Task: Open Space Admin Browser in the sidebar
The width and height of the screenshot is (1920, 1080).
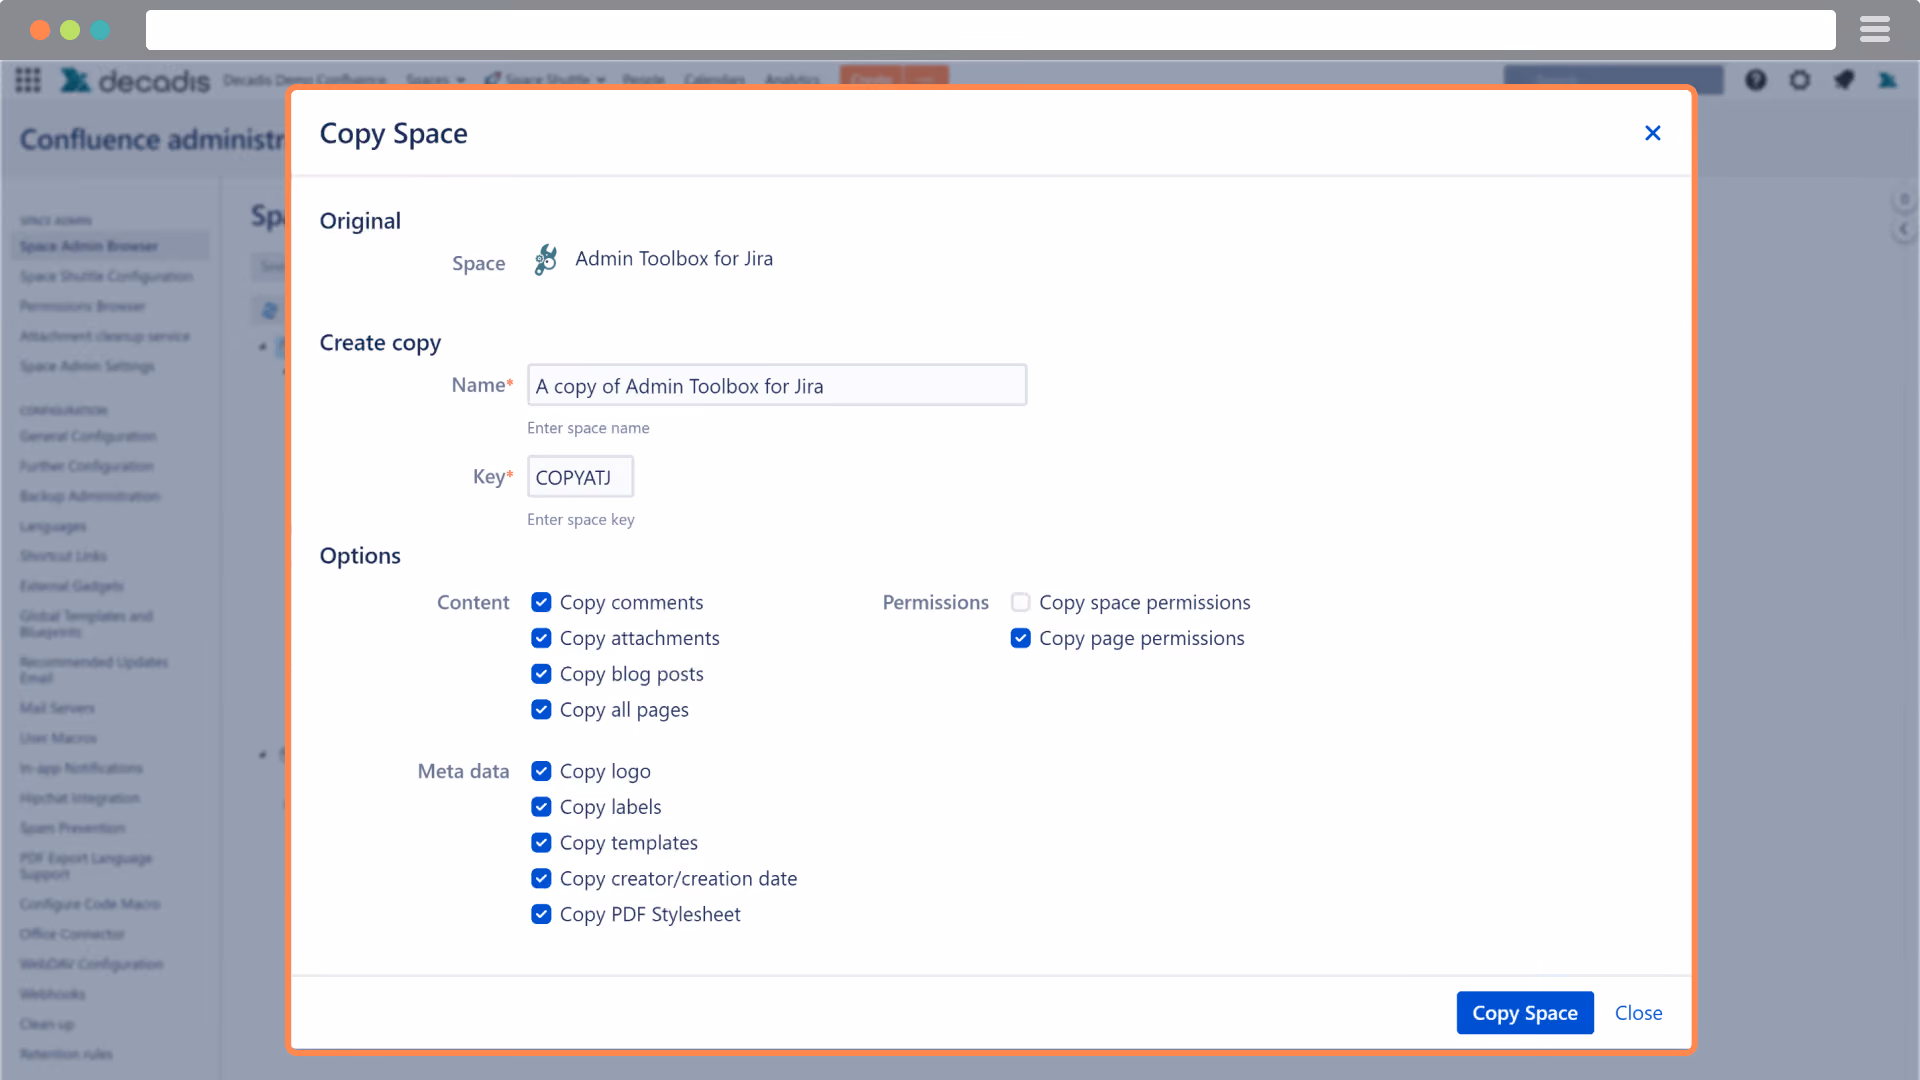Action: pos(110,246)
